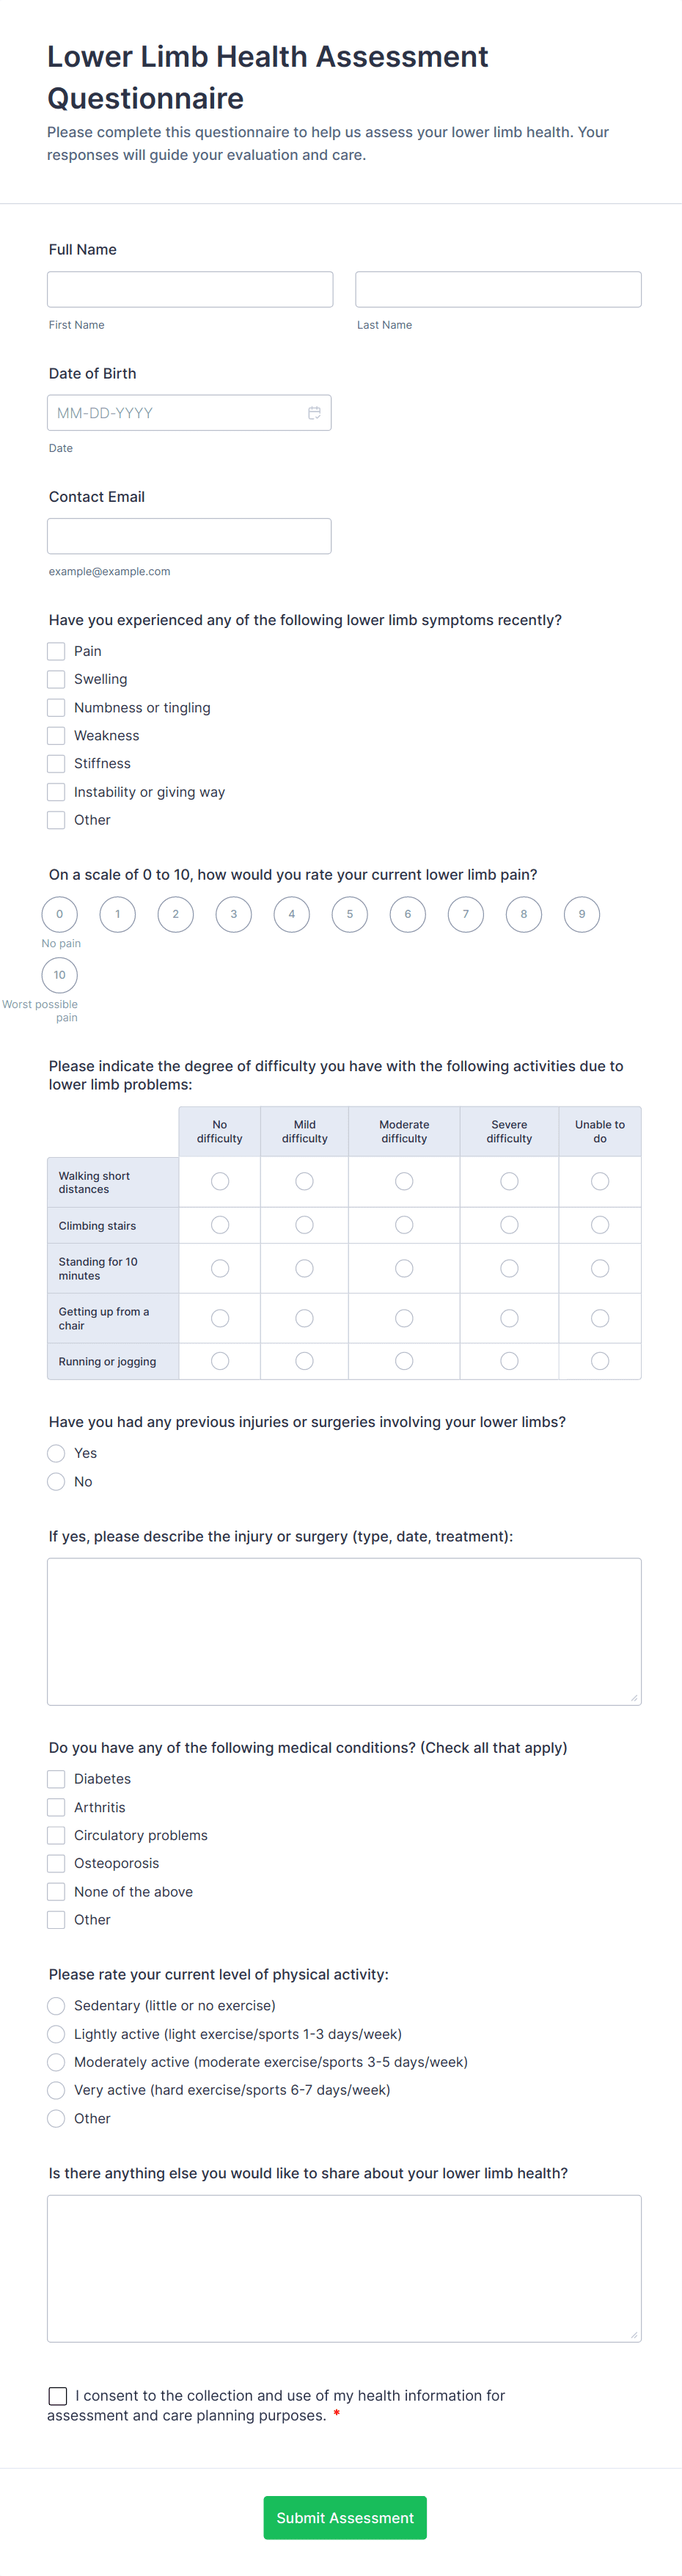682x2576 pixels.
Task: Mark Running or jogging as Unable to do
Action: click(600, 1361)
